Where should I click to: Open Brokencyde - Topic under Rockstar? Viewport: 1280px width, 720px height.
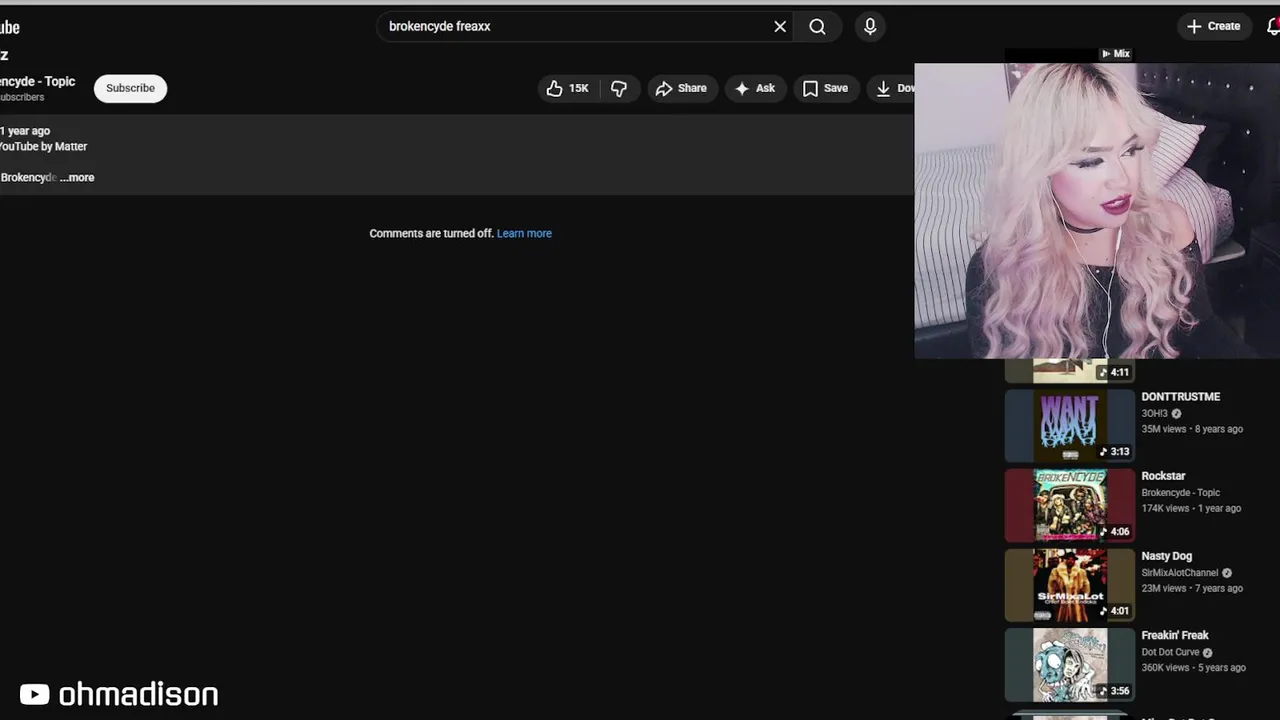point(1181,493)
